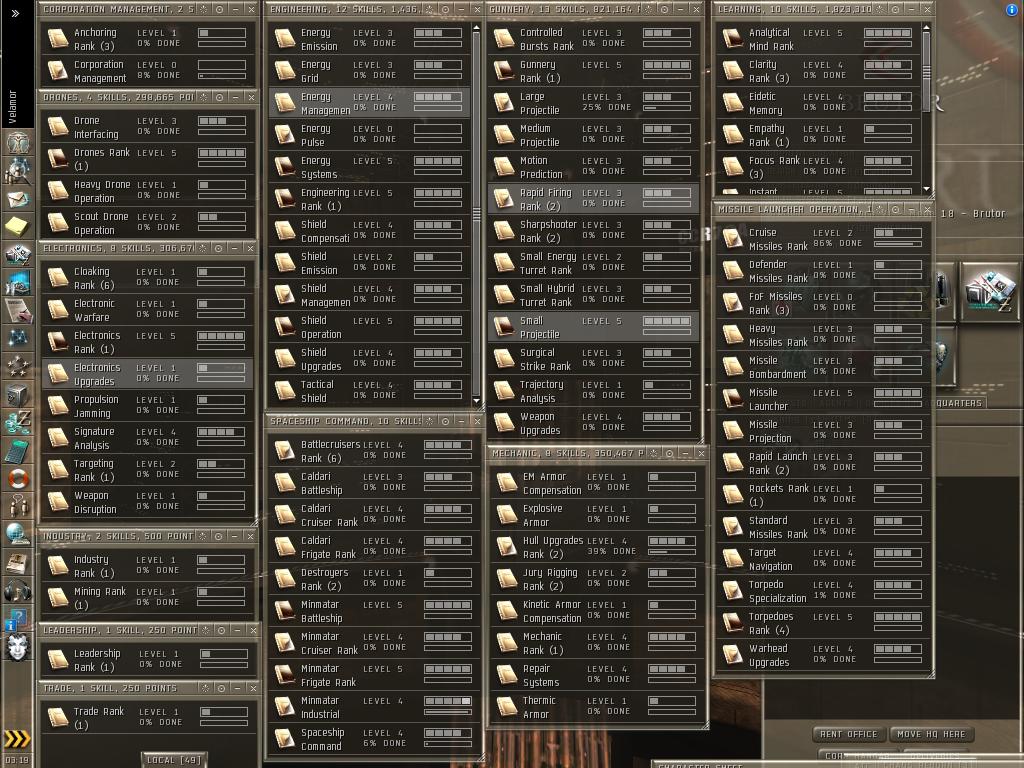Click Cruise Missiles 86% progress bar
The width and height of the screenshot is (1024, 768).
(x=897, y=244)
